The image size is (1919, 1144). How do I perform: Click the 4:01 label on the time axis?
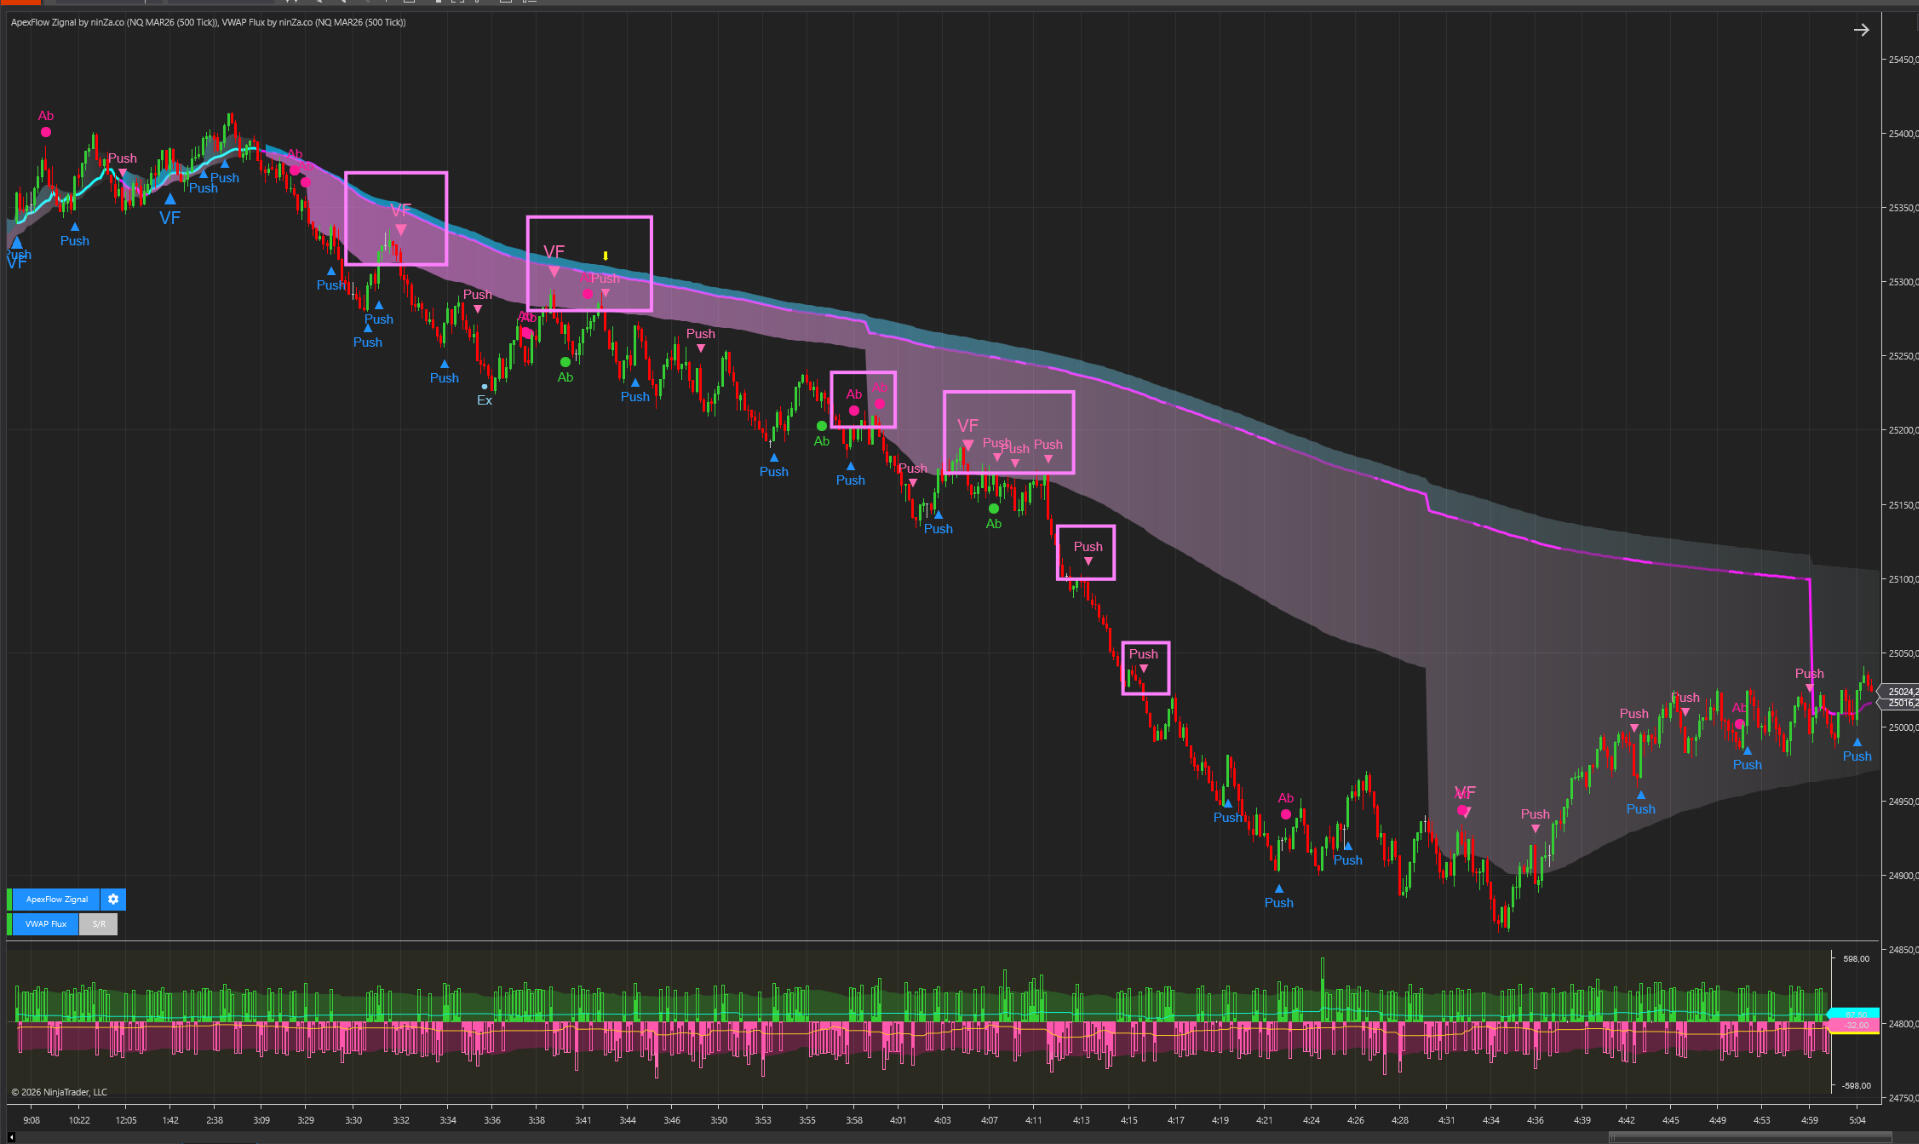(898, 1120)
